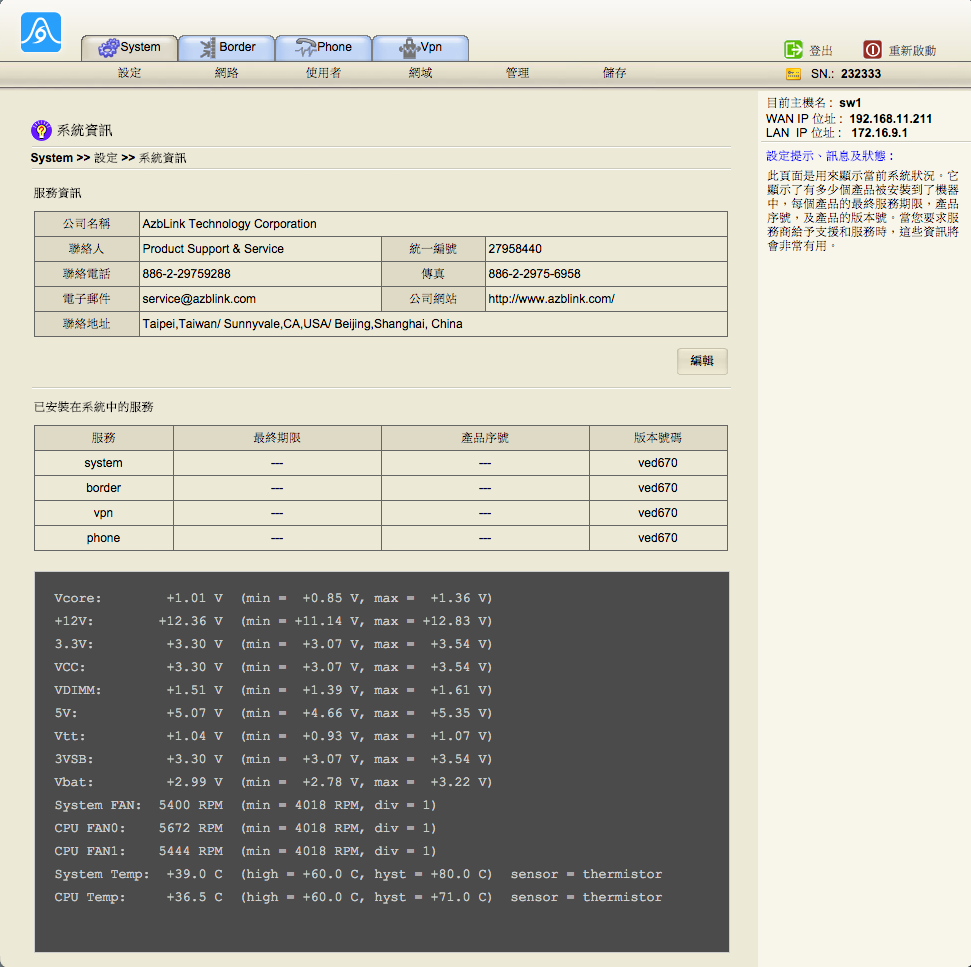Select the 儲存 menu item
Viewport: 971px width, 967px height.
point(614,73)
